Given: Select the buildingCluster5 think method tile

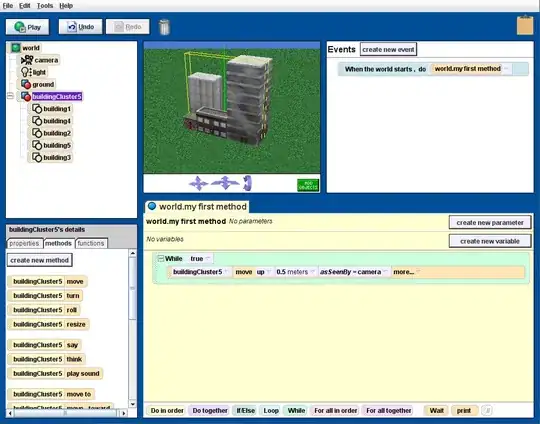Looking at the screenshot, I should point(46,359).
